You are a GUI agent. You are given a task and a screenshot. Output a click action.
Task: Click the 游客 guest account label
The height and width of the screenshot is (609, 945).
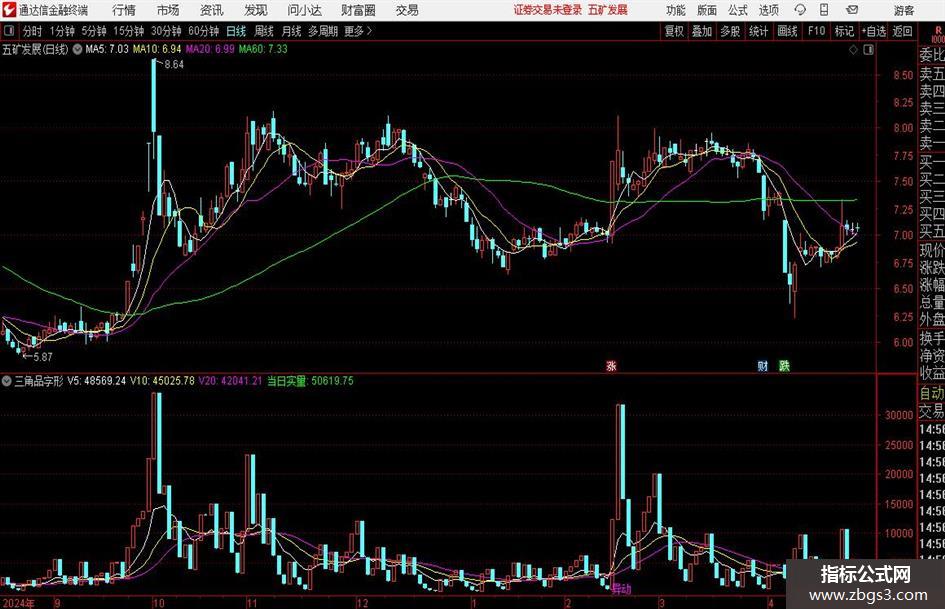pos(903,10)
